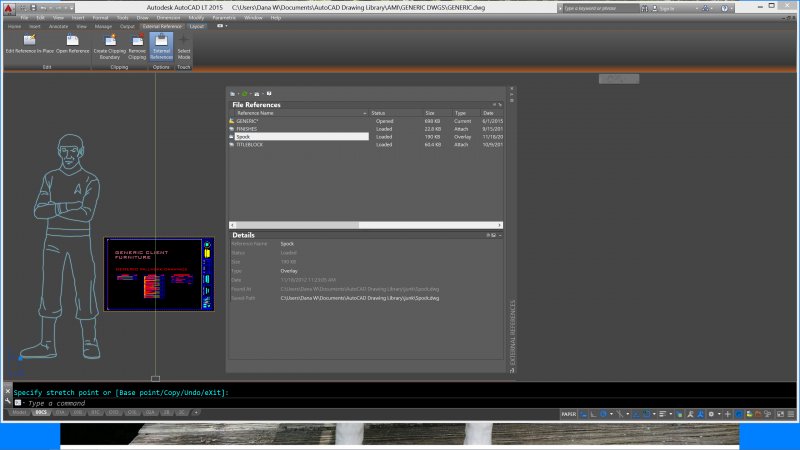The width and height of the screenshot is (800, 450).
Task: Click Saved Path value in Details
Action: click(360, 298)
